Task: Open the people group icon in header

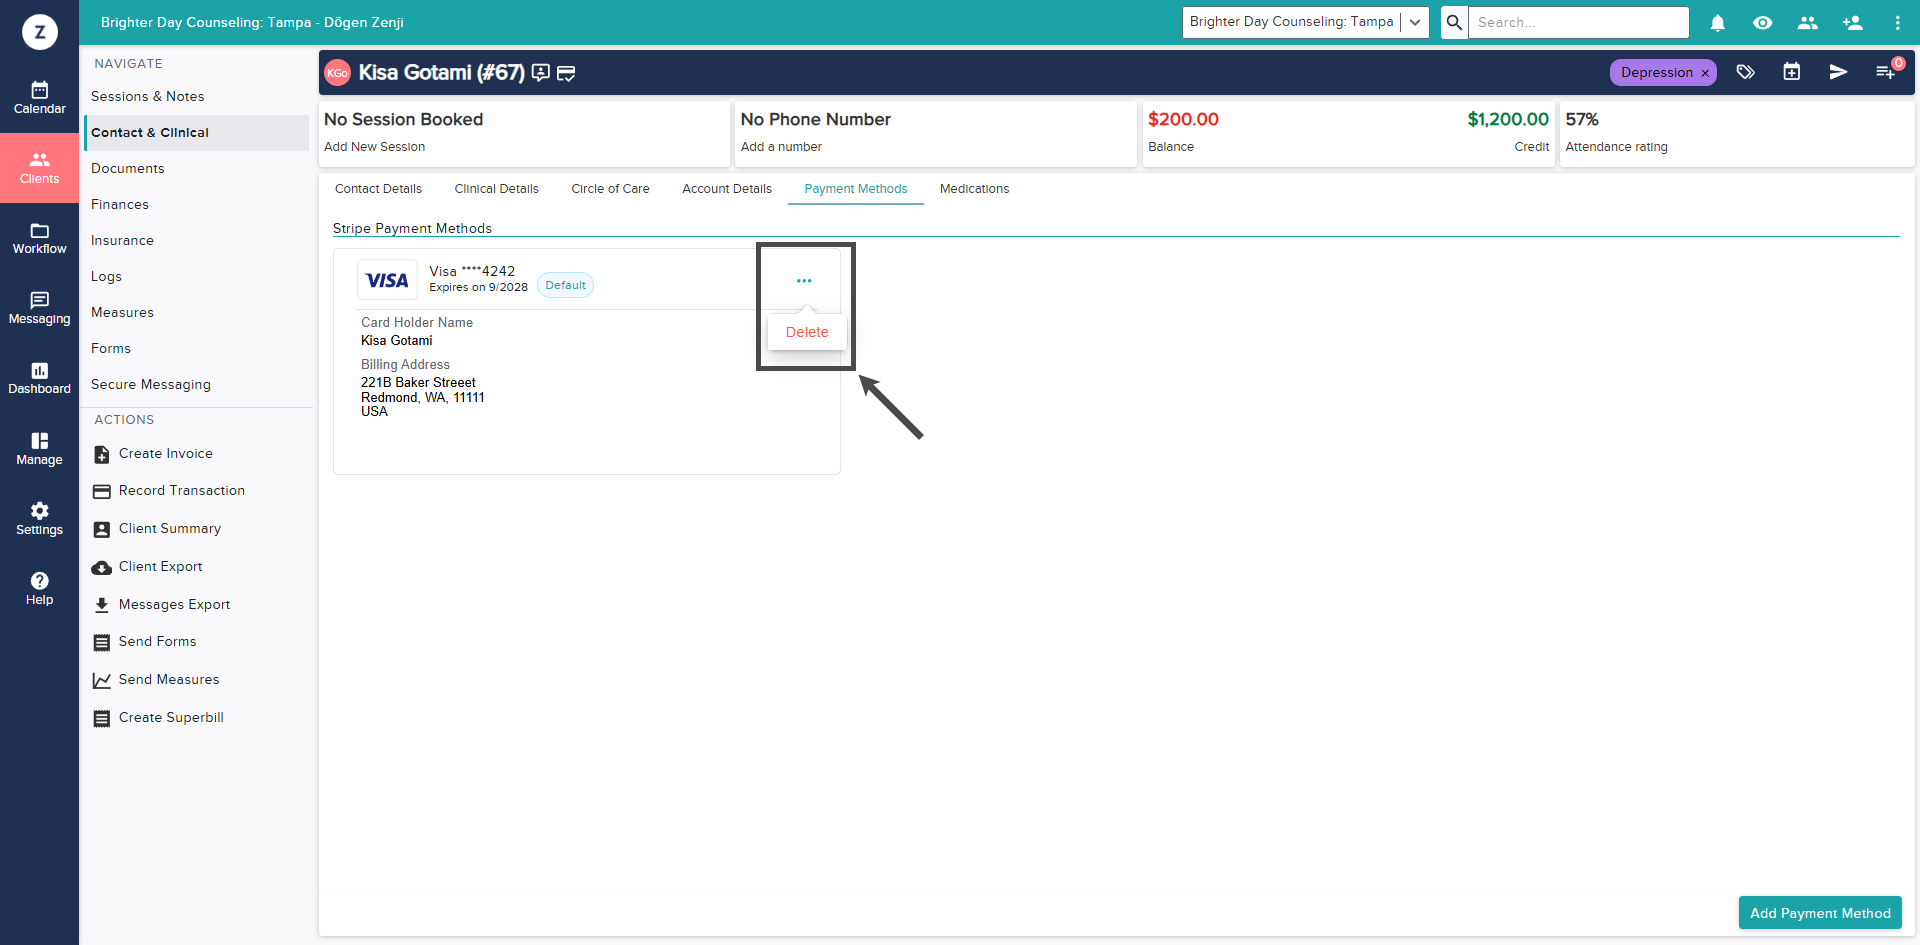Action: pos(1807,22)
